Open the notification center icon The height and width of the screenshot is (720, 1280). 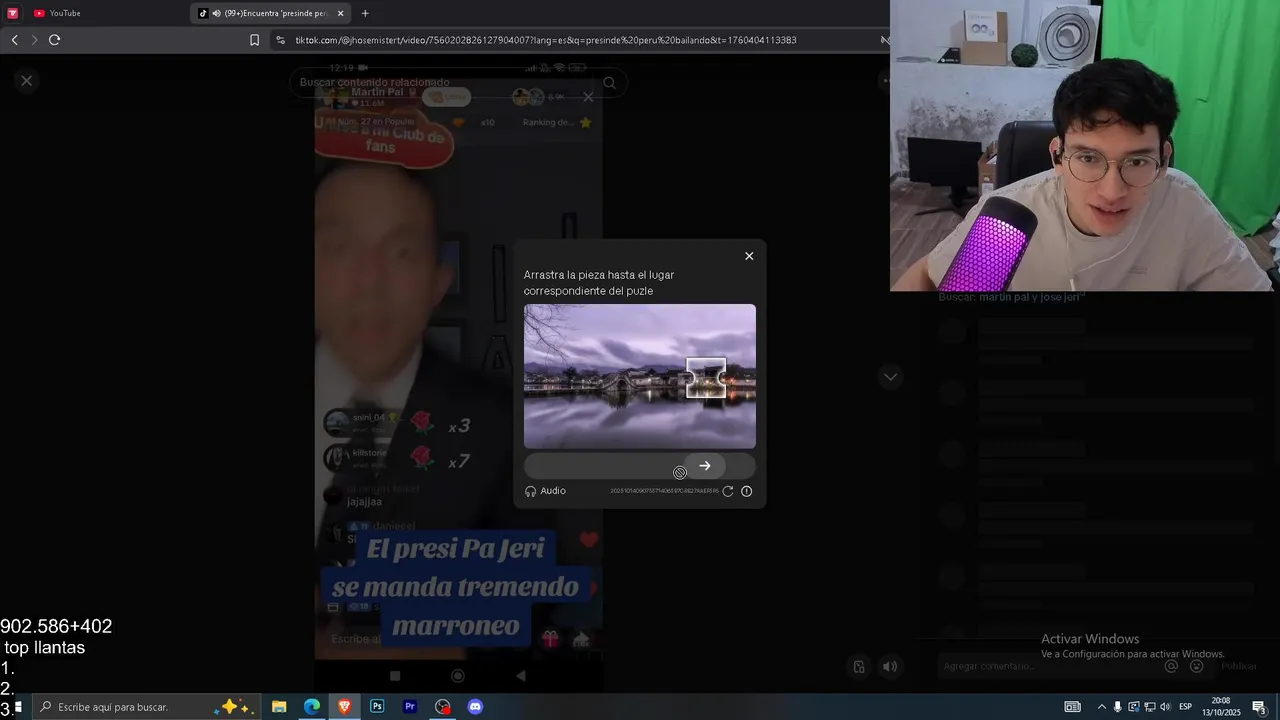1260,707
